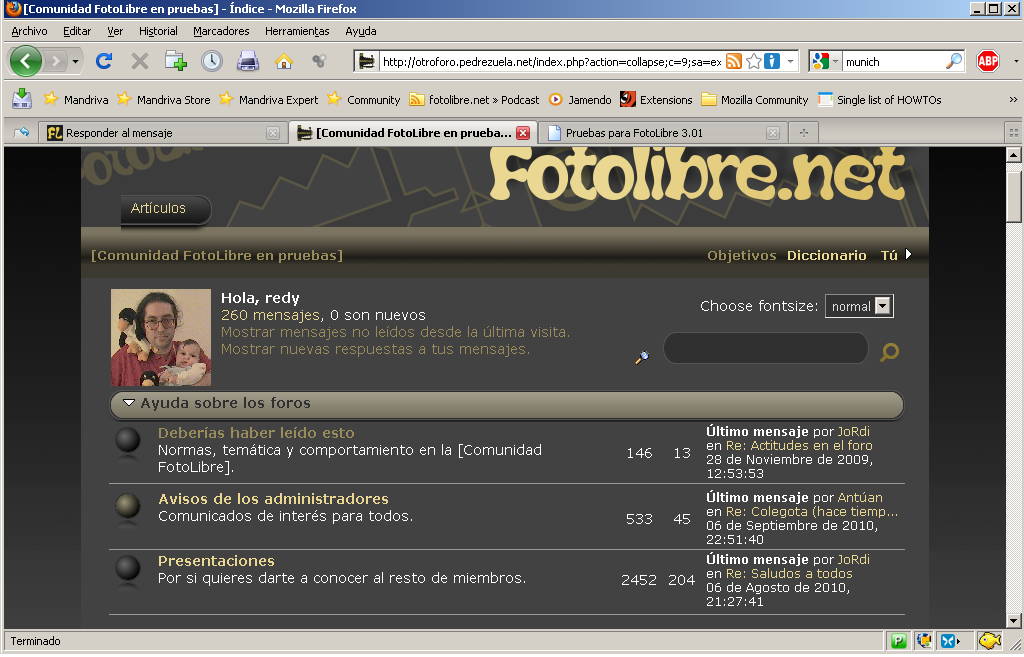Click the Adblock Plus ABP icon
This screenshot has width=1024, height=657.
[x=987, y=61]
